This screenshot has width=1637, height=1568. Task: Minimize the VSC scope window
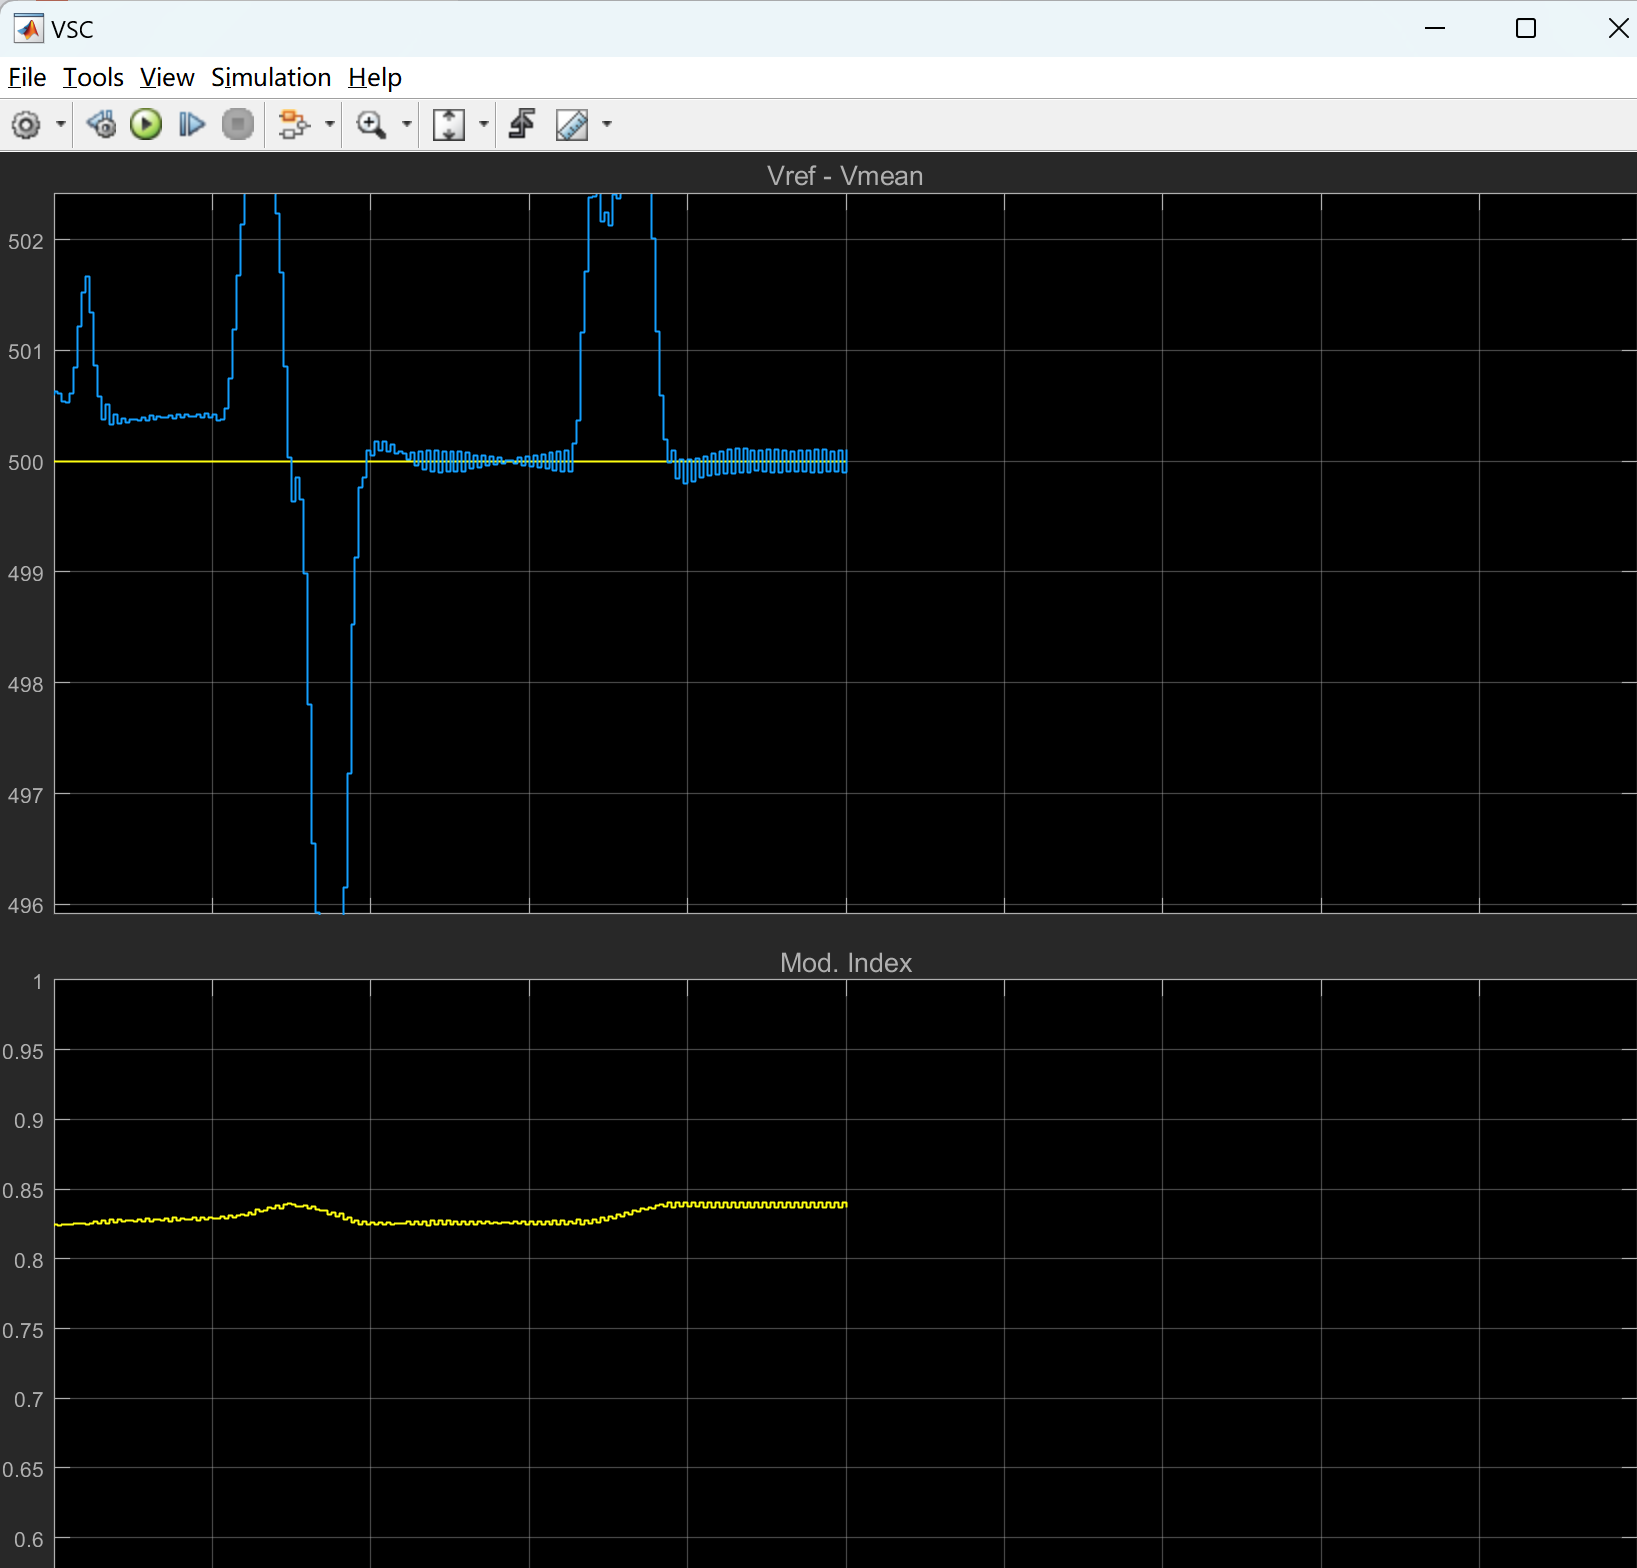(1435, 29)
